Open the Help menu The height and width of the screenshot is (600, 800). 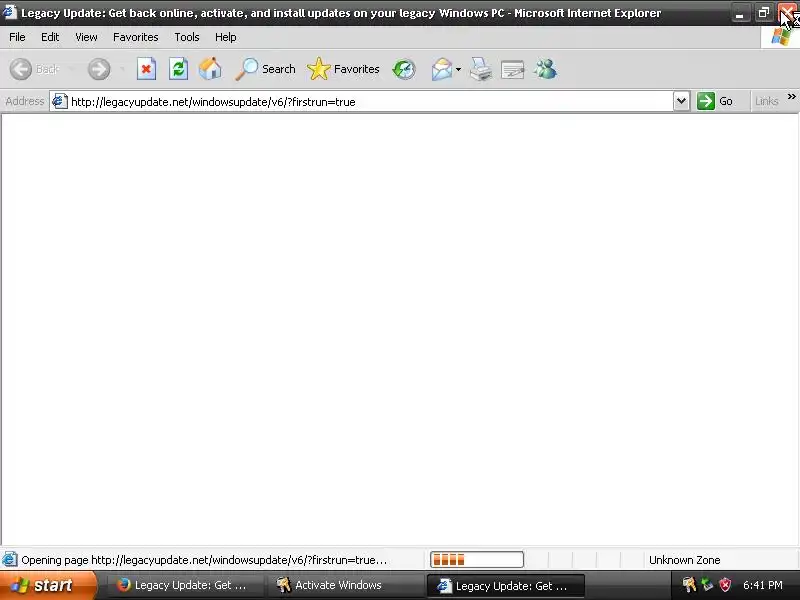pyautogui.click(x=226, y=37)
